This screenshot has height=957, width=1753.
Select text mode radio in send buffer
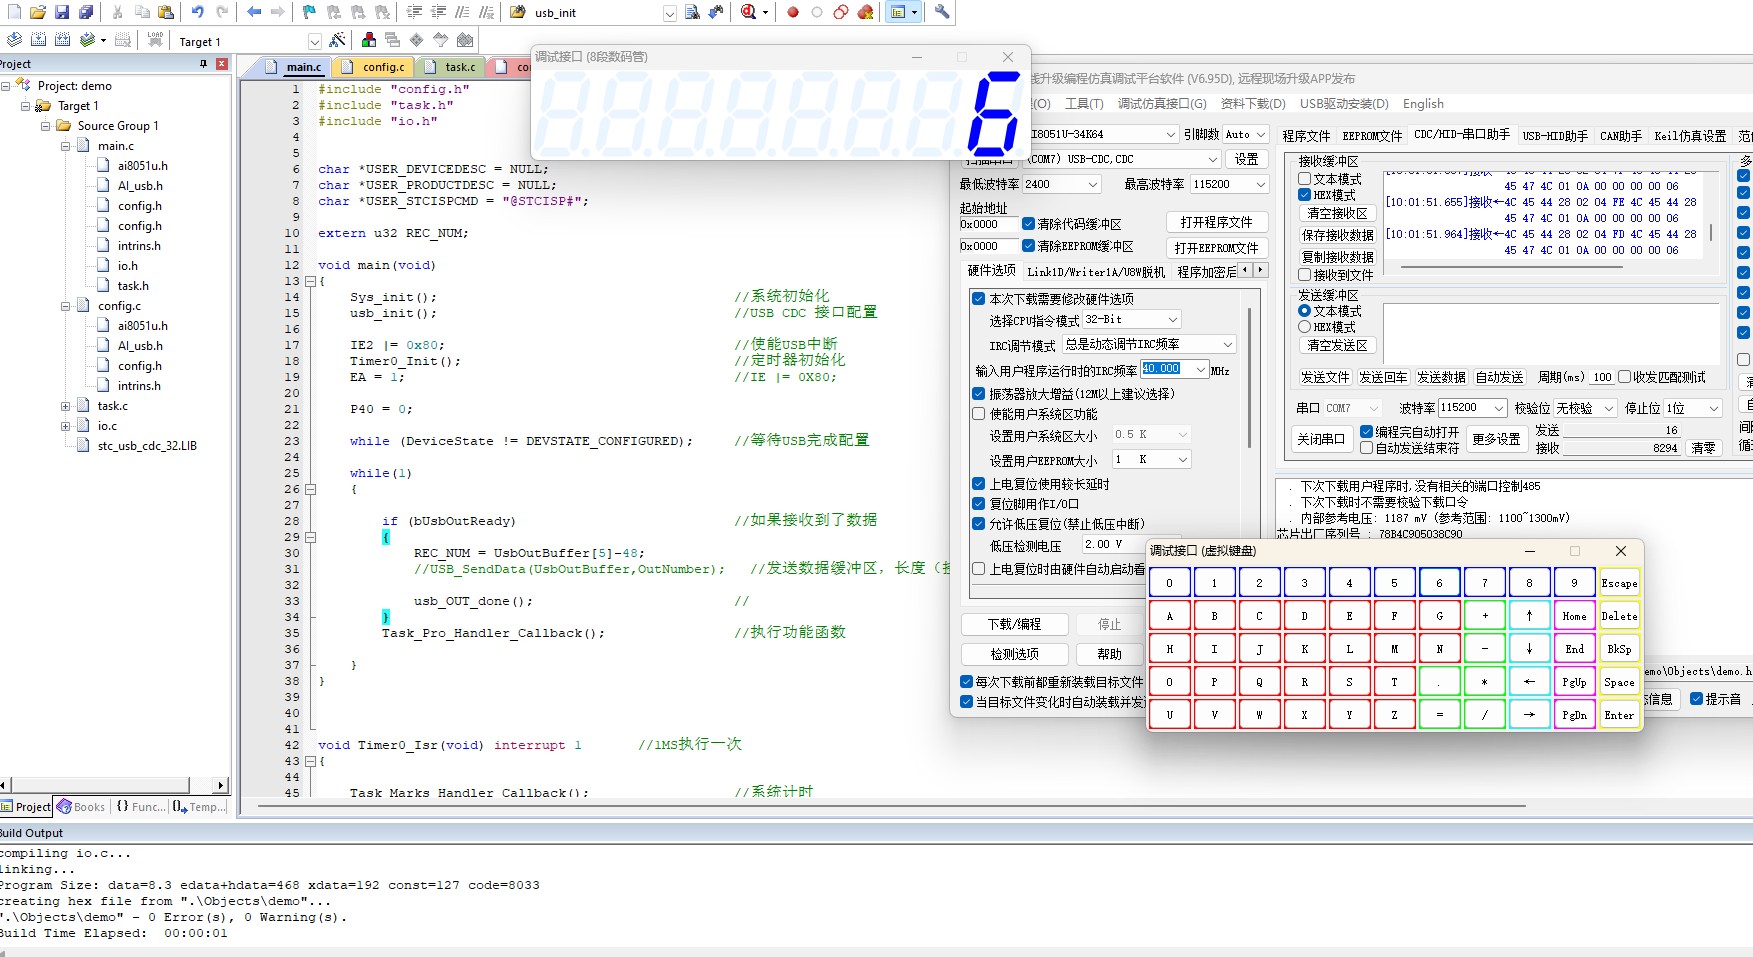[x=1304, y=311]
